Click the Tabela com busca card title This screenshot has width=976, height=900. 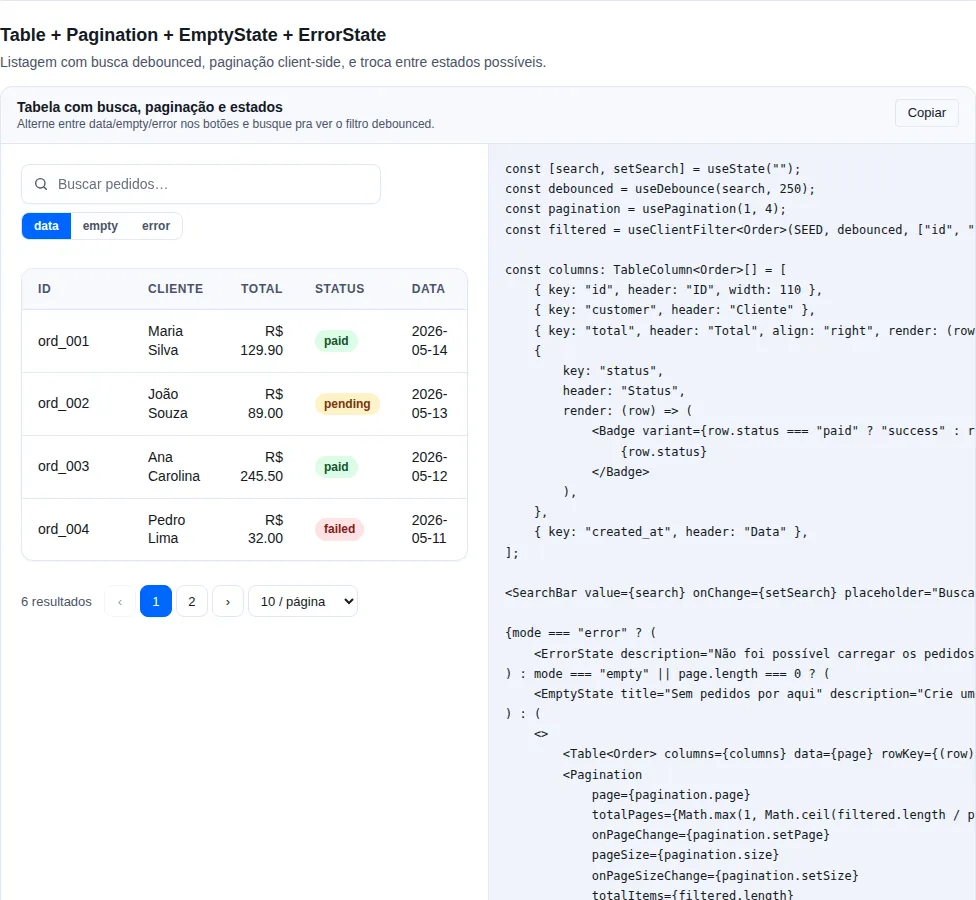pos(149,107)
